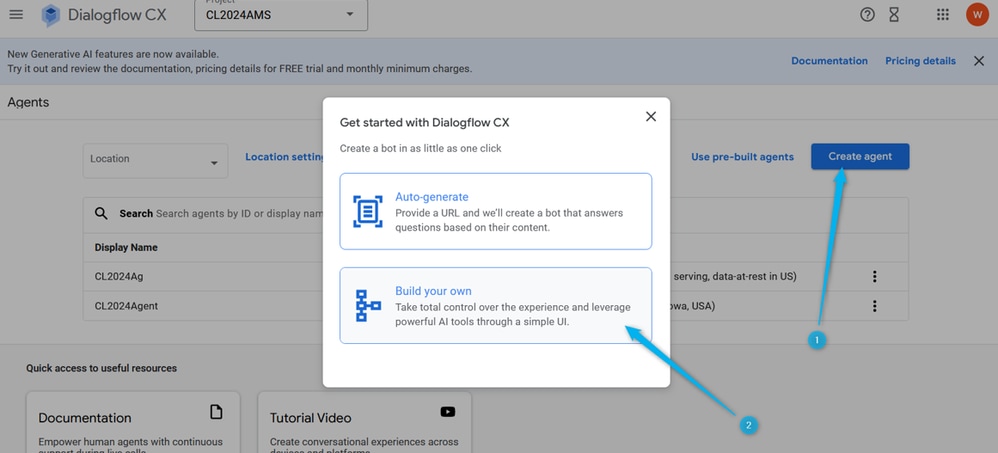This screenshot has height=453, width=998.
Task: Open the user account avatar W
Action: [x=977, y=15]
